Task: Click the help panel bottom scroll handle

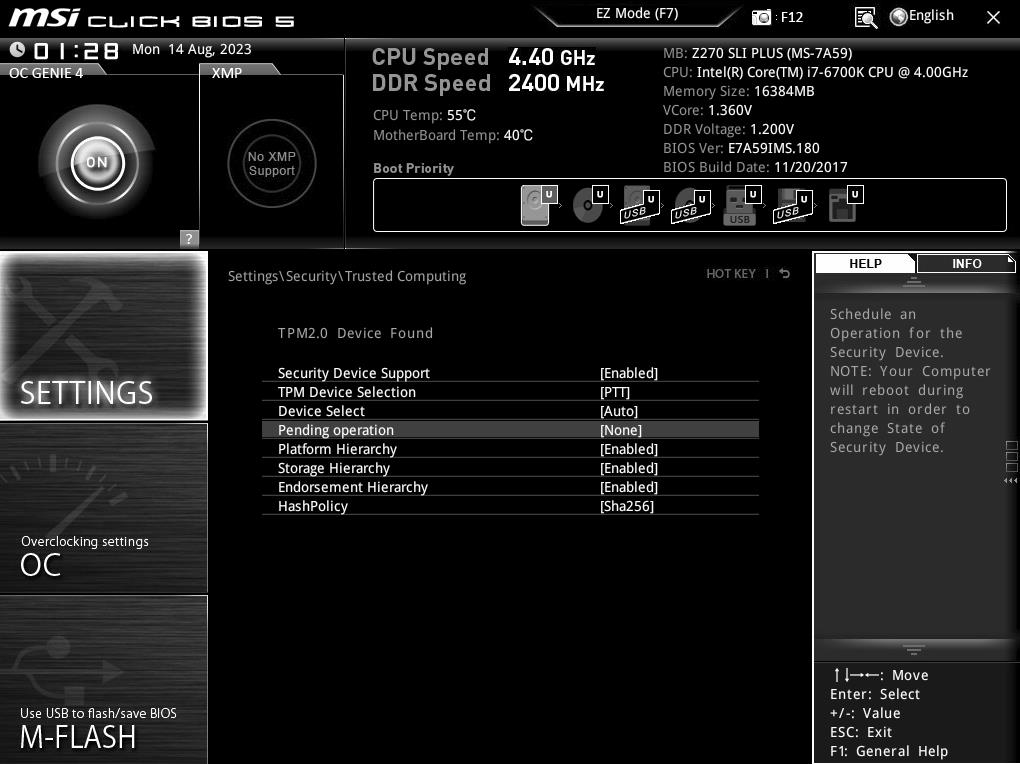Action: tap(913, 649)
